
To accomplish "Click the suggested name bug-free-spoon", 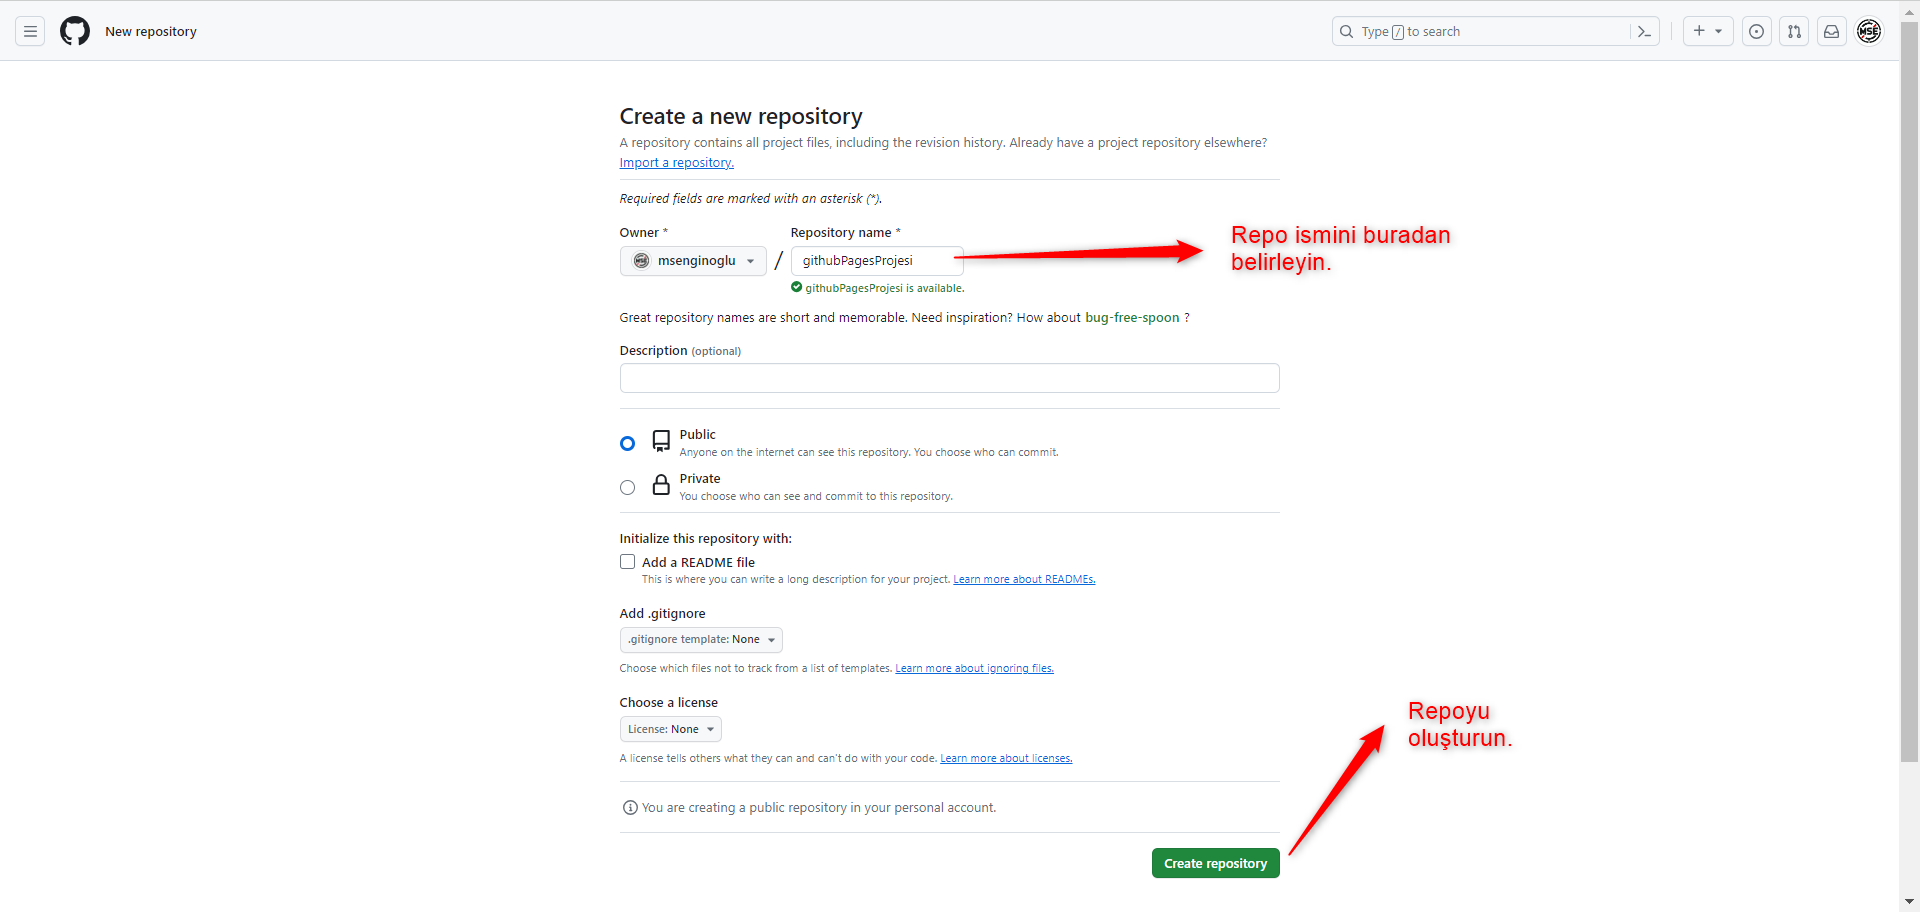I will tap(1133, 317).
